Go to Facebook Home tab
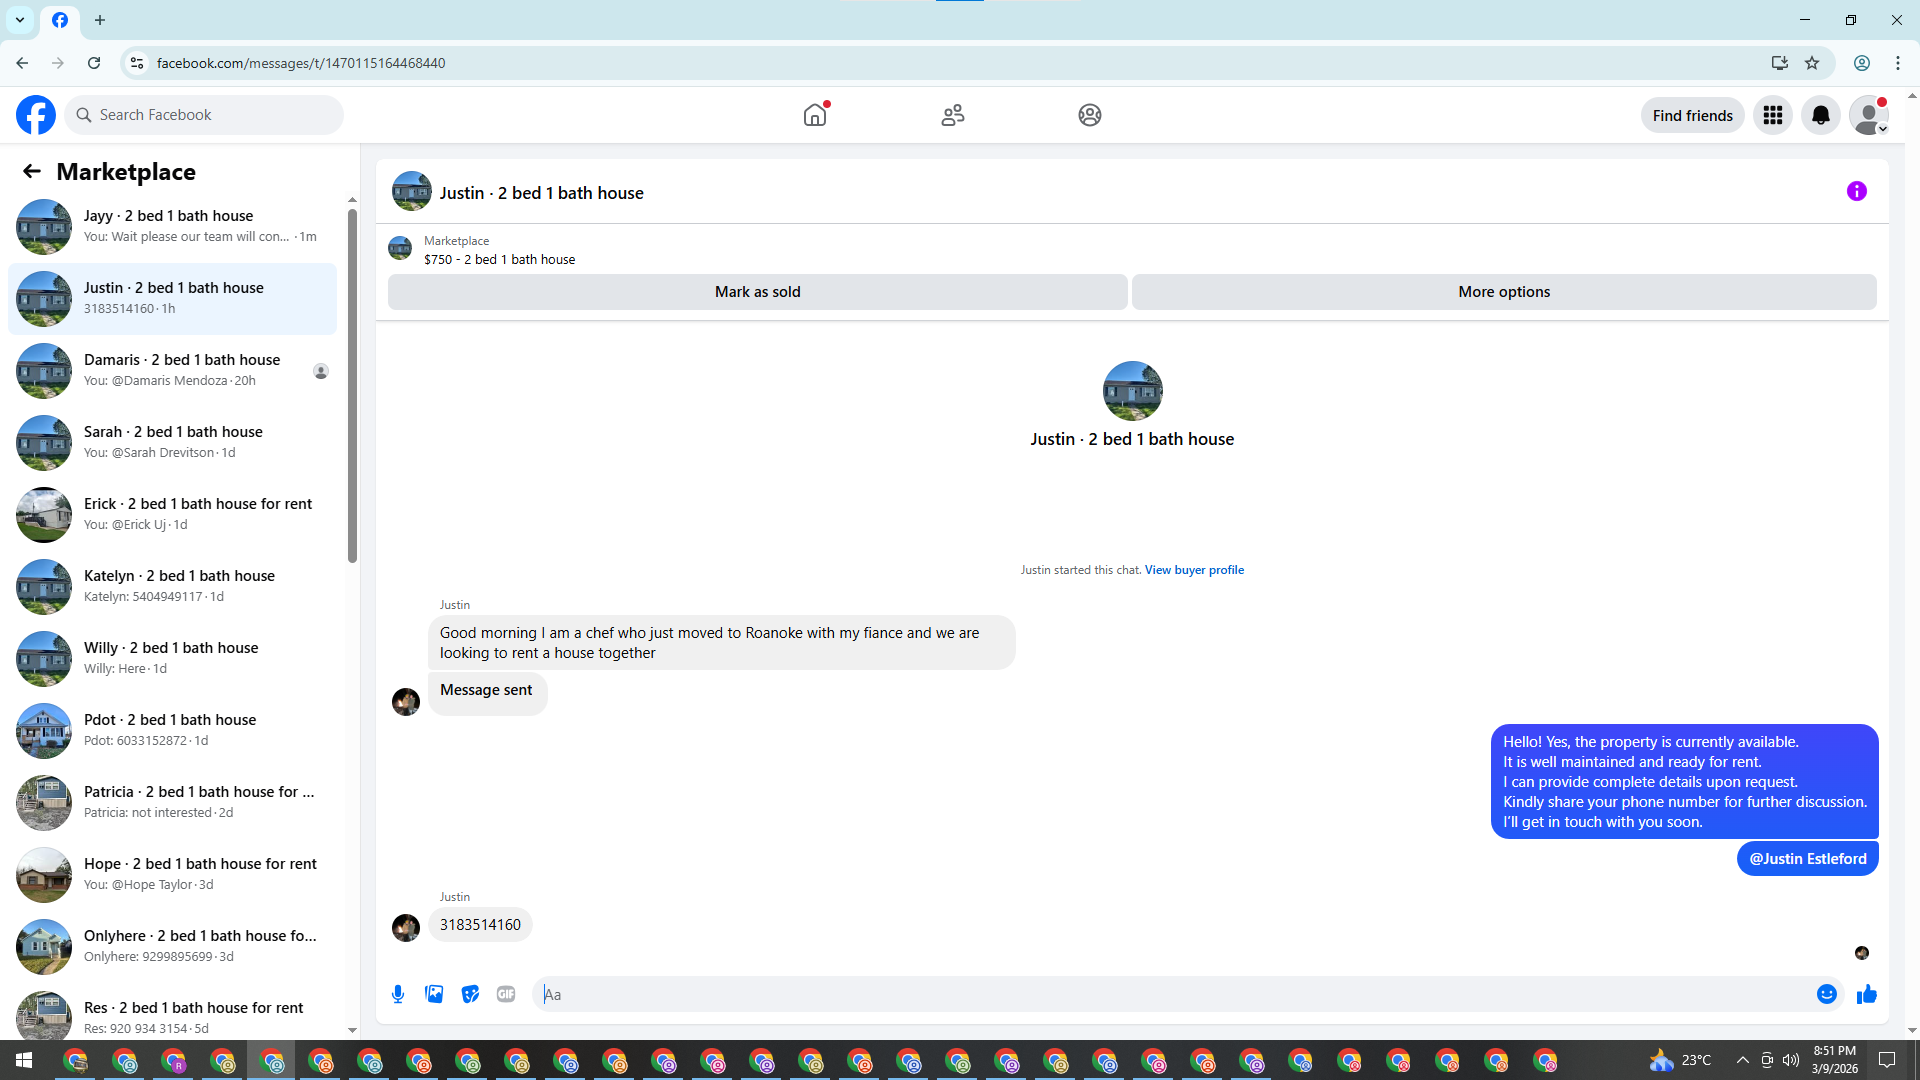 815,115
